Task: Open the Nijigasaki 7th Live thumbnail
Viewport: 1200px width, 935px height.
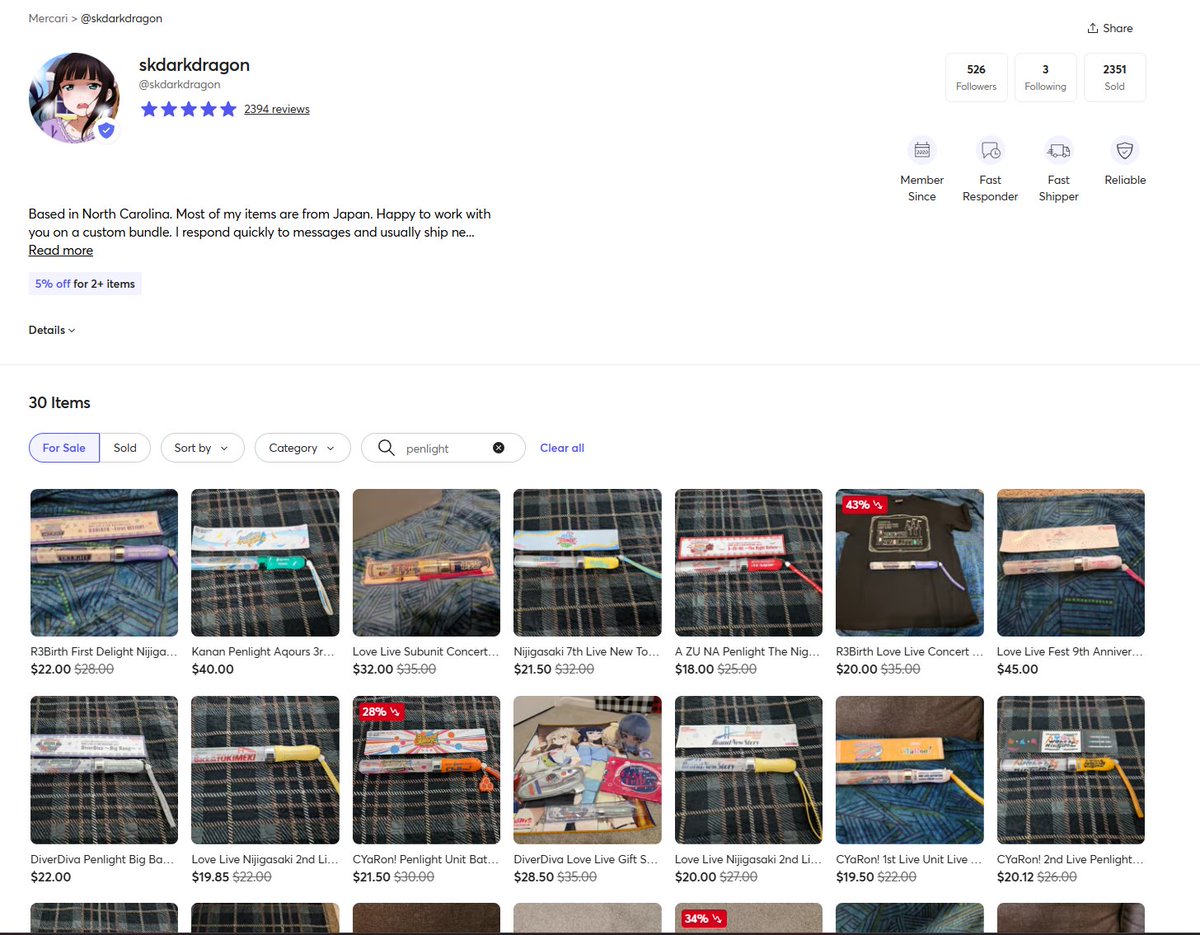Action: tap(587, 562)
